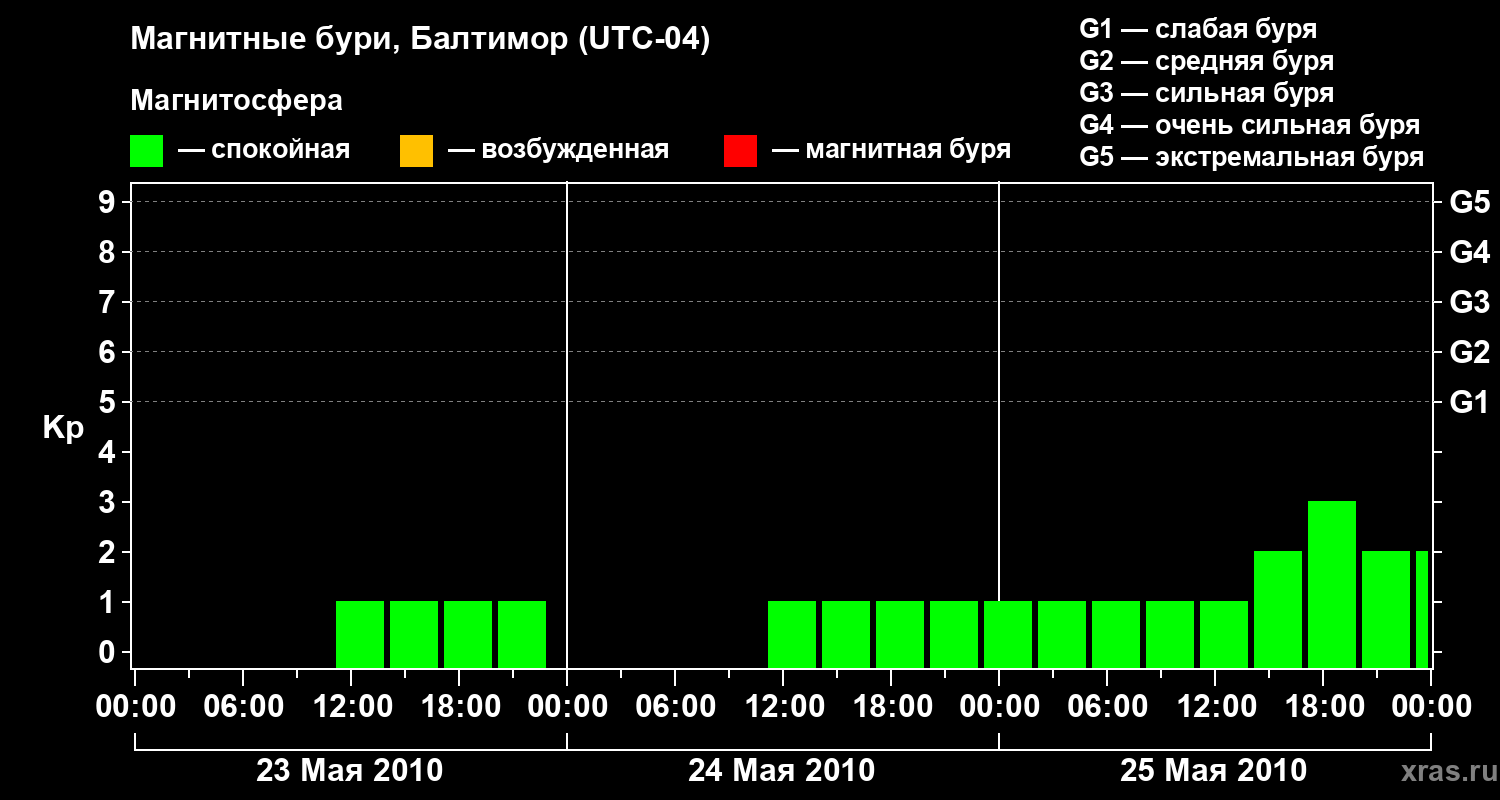1500x800 pixels.
Task: Click the Kp axis value 7
Action: point(109,302)
